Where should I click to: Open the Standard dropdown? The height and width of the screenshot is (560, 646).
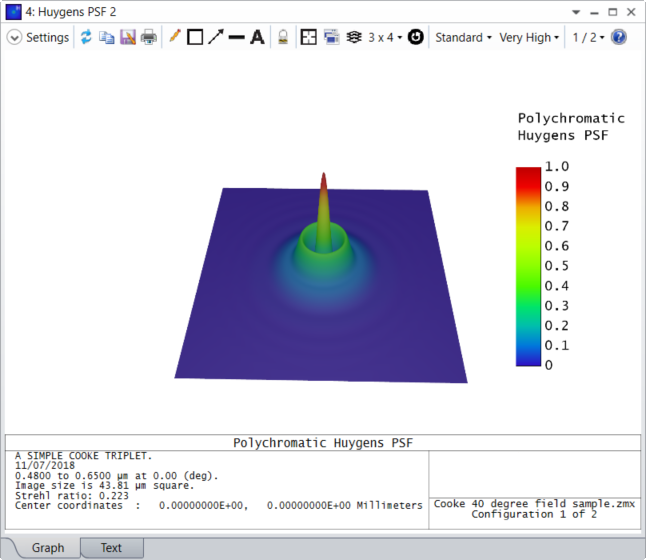tap(463, 37)
